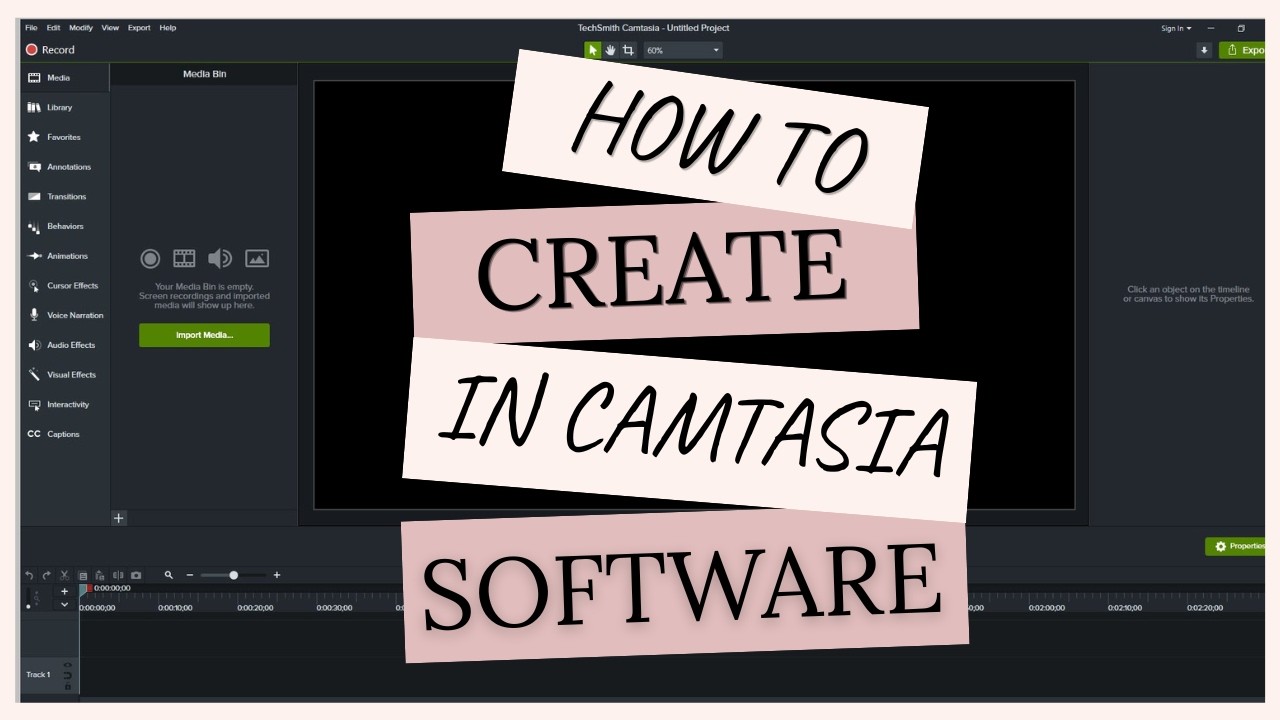Click the plus button under the Media Bin
The width and height of the screenshot is (1280, 720).
click(x=118, y=518)
